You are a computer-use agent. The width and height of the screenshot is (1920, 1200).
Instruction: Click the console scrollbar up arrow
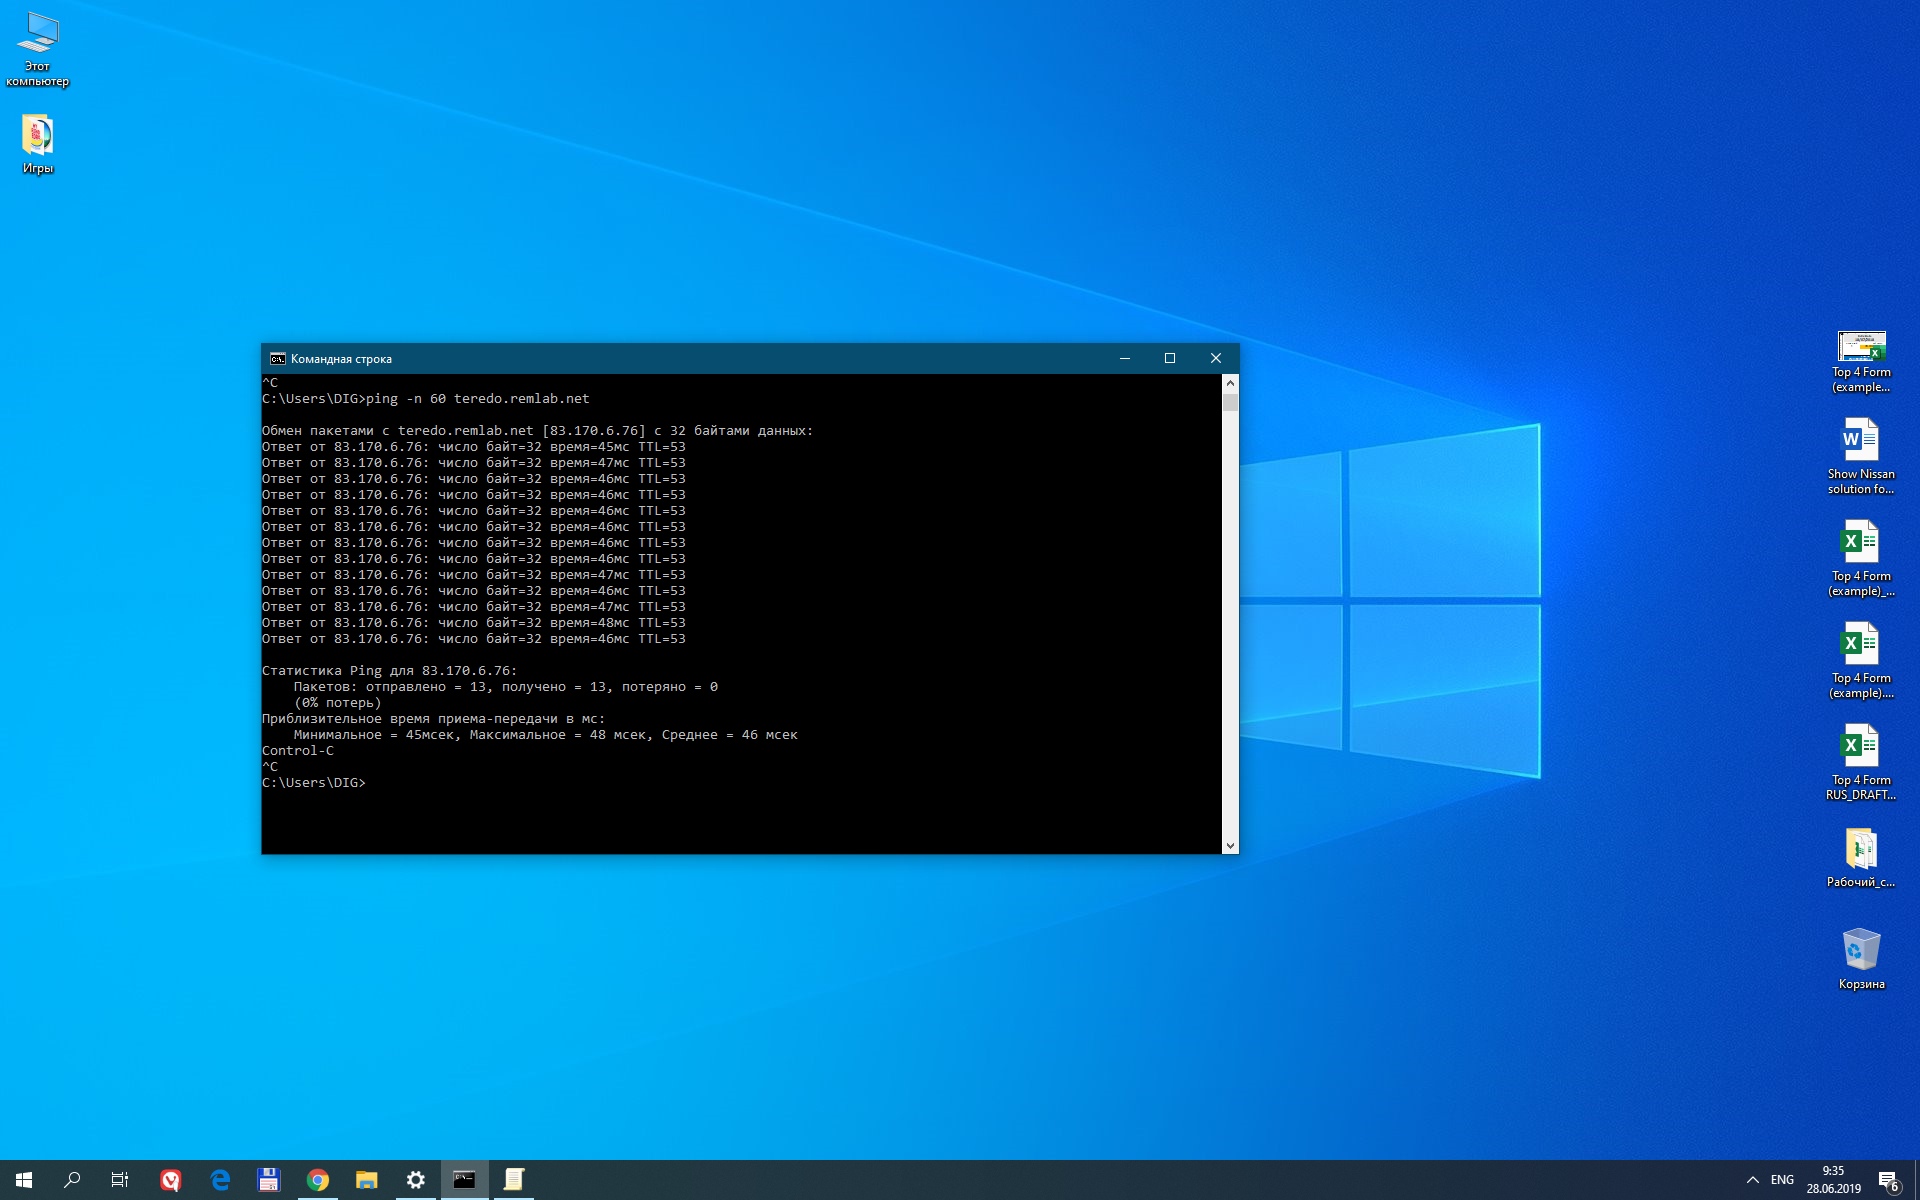[1230, 383]
